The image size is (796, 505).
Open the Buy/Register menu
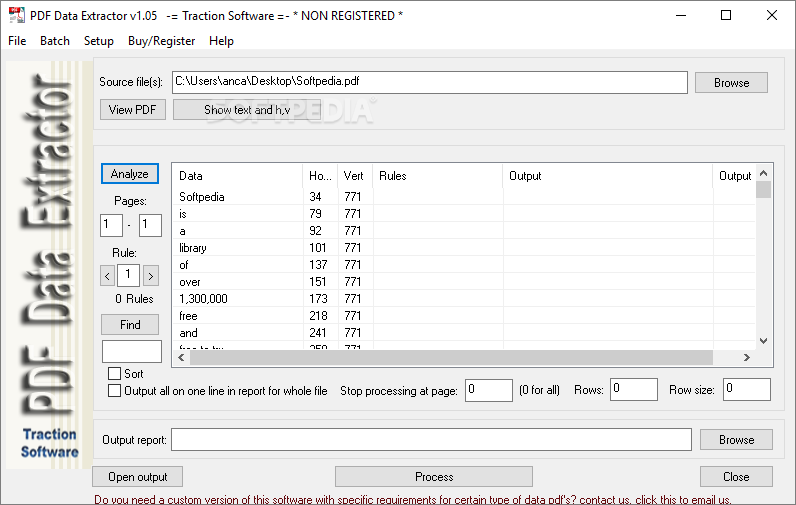pyautogui.click(x=162, y=41)
